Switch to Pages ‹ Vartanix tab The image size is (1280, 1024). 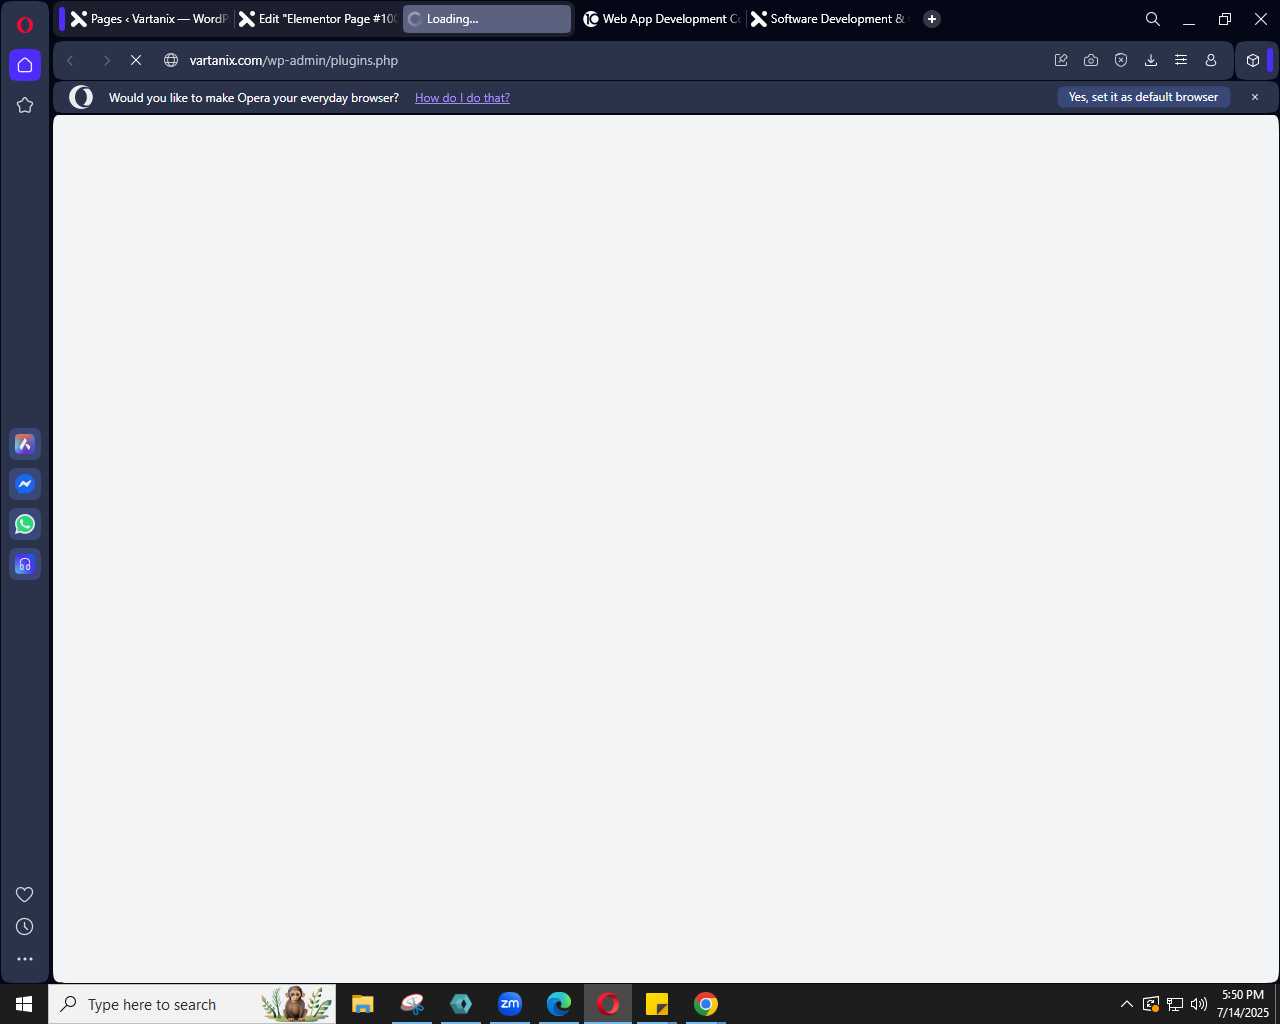point(150,19)
